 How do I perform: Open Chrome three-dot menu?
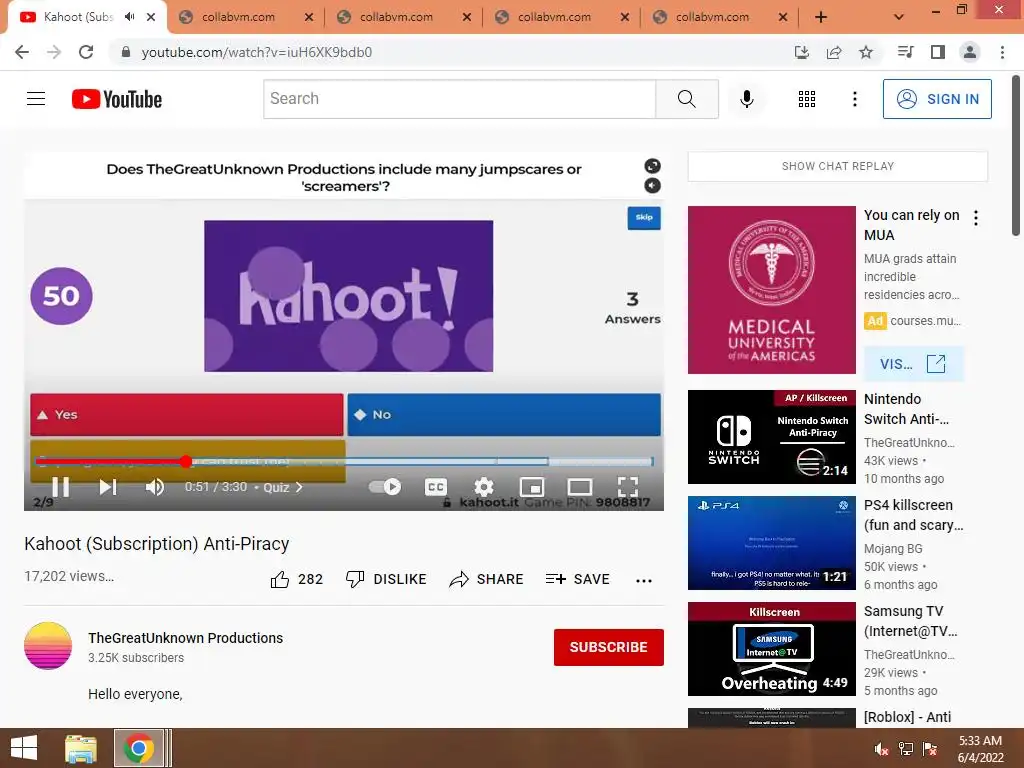[1002, 52]
